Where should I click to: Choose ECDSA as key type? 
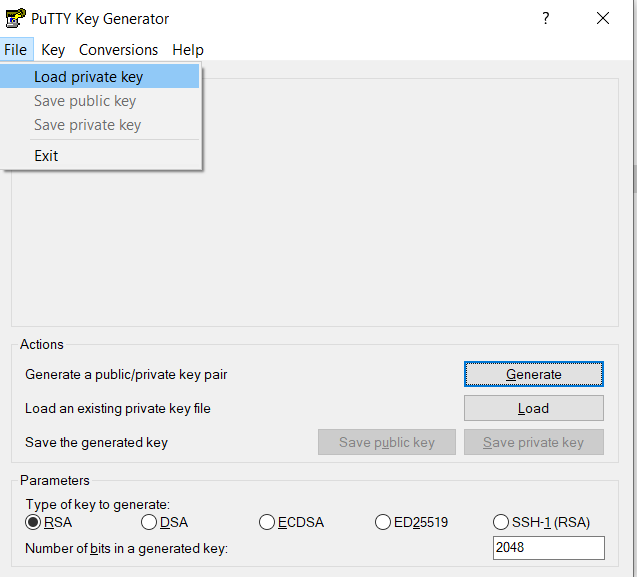click(x=267, y=522)
